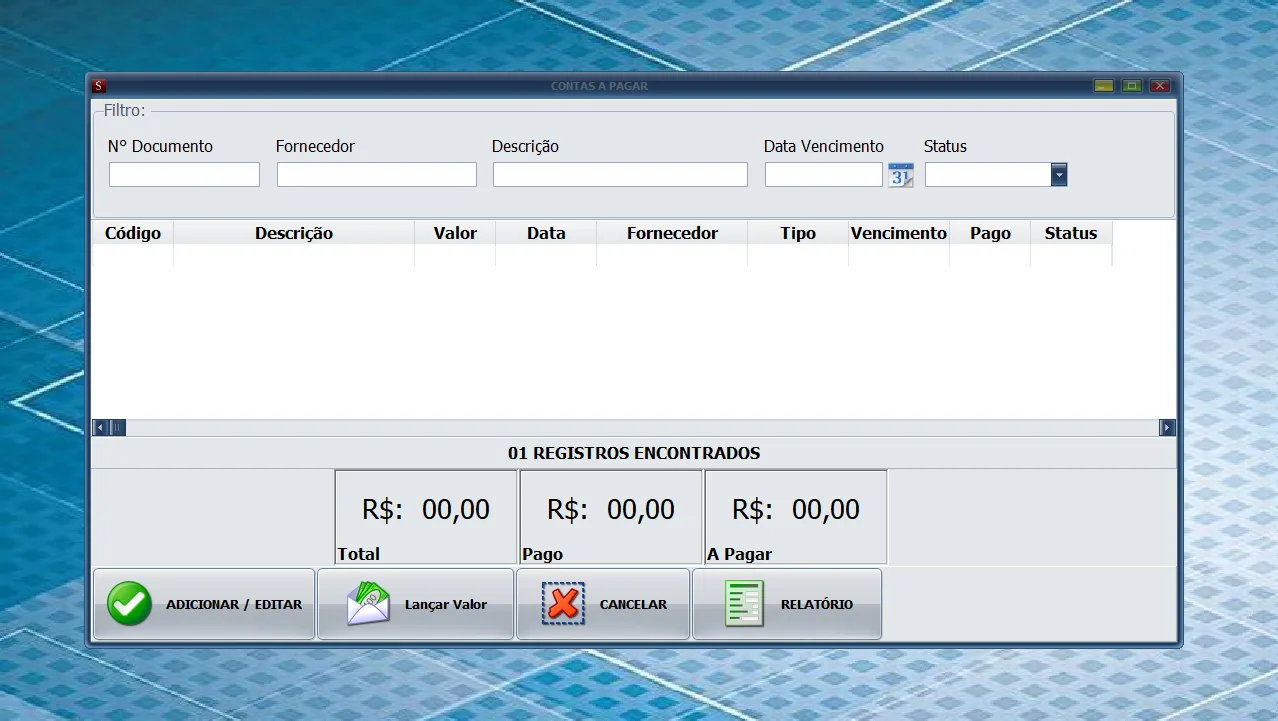Click the Descrição filter text box
The width and height of the screenshot is (1278, 721).
(x=620, y=175)
